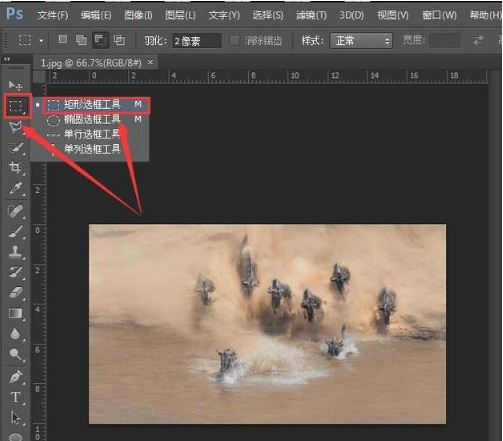Open the 3D(D) menu
This screenshot has width=503, height=441.
351,15
